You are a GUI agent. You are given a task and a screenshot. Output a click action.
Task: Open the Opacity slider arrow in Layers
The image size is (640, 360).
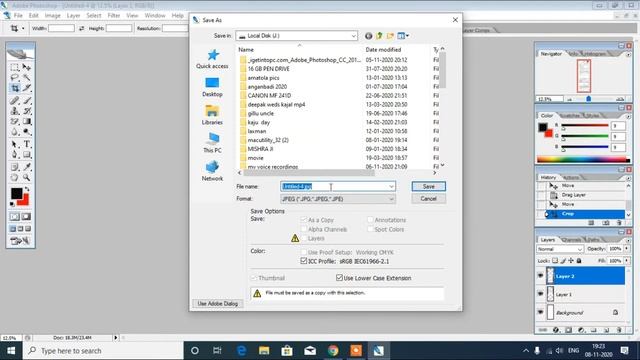[x=627, y=249]
